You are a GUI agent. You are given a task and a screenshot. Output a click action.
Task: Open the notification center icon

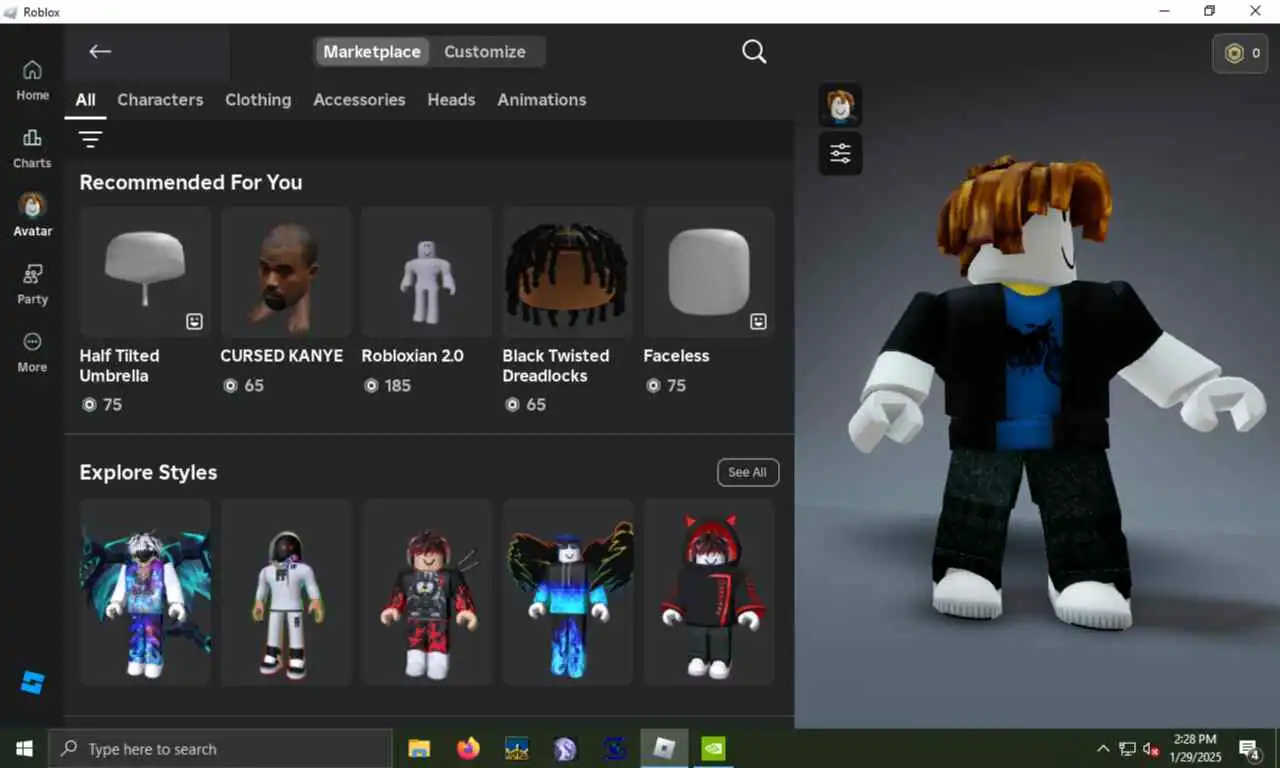click(x=1248, y=748)
